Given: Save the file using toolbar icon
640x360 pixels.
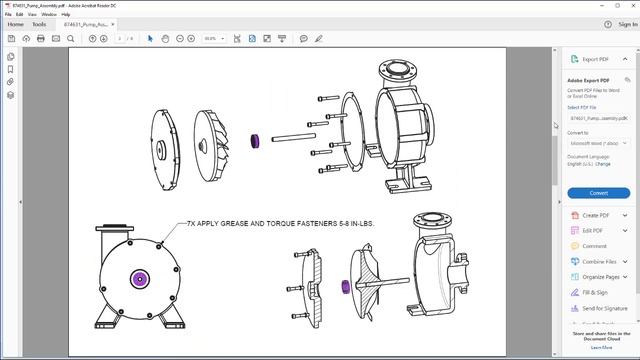Looking at the screenshot, I should tap(11, 39).
